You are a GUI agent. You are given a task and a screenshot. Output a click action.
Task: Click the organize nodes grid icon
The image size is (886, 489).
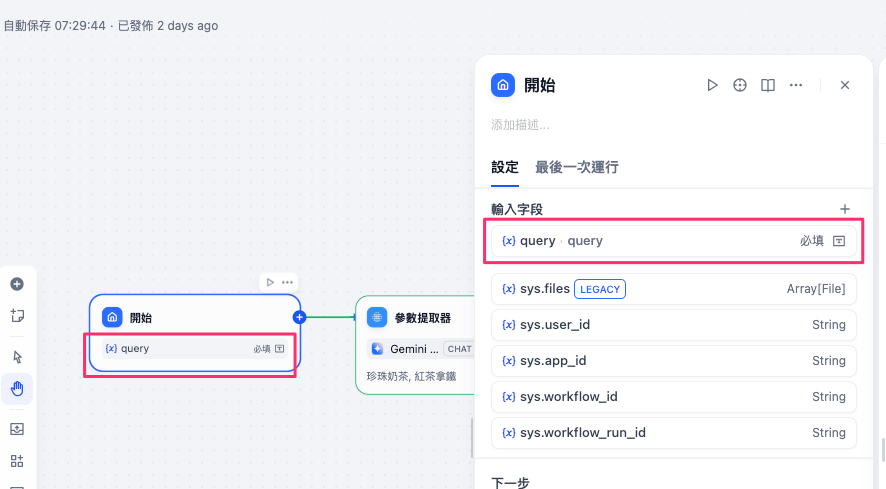[17, 461]
